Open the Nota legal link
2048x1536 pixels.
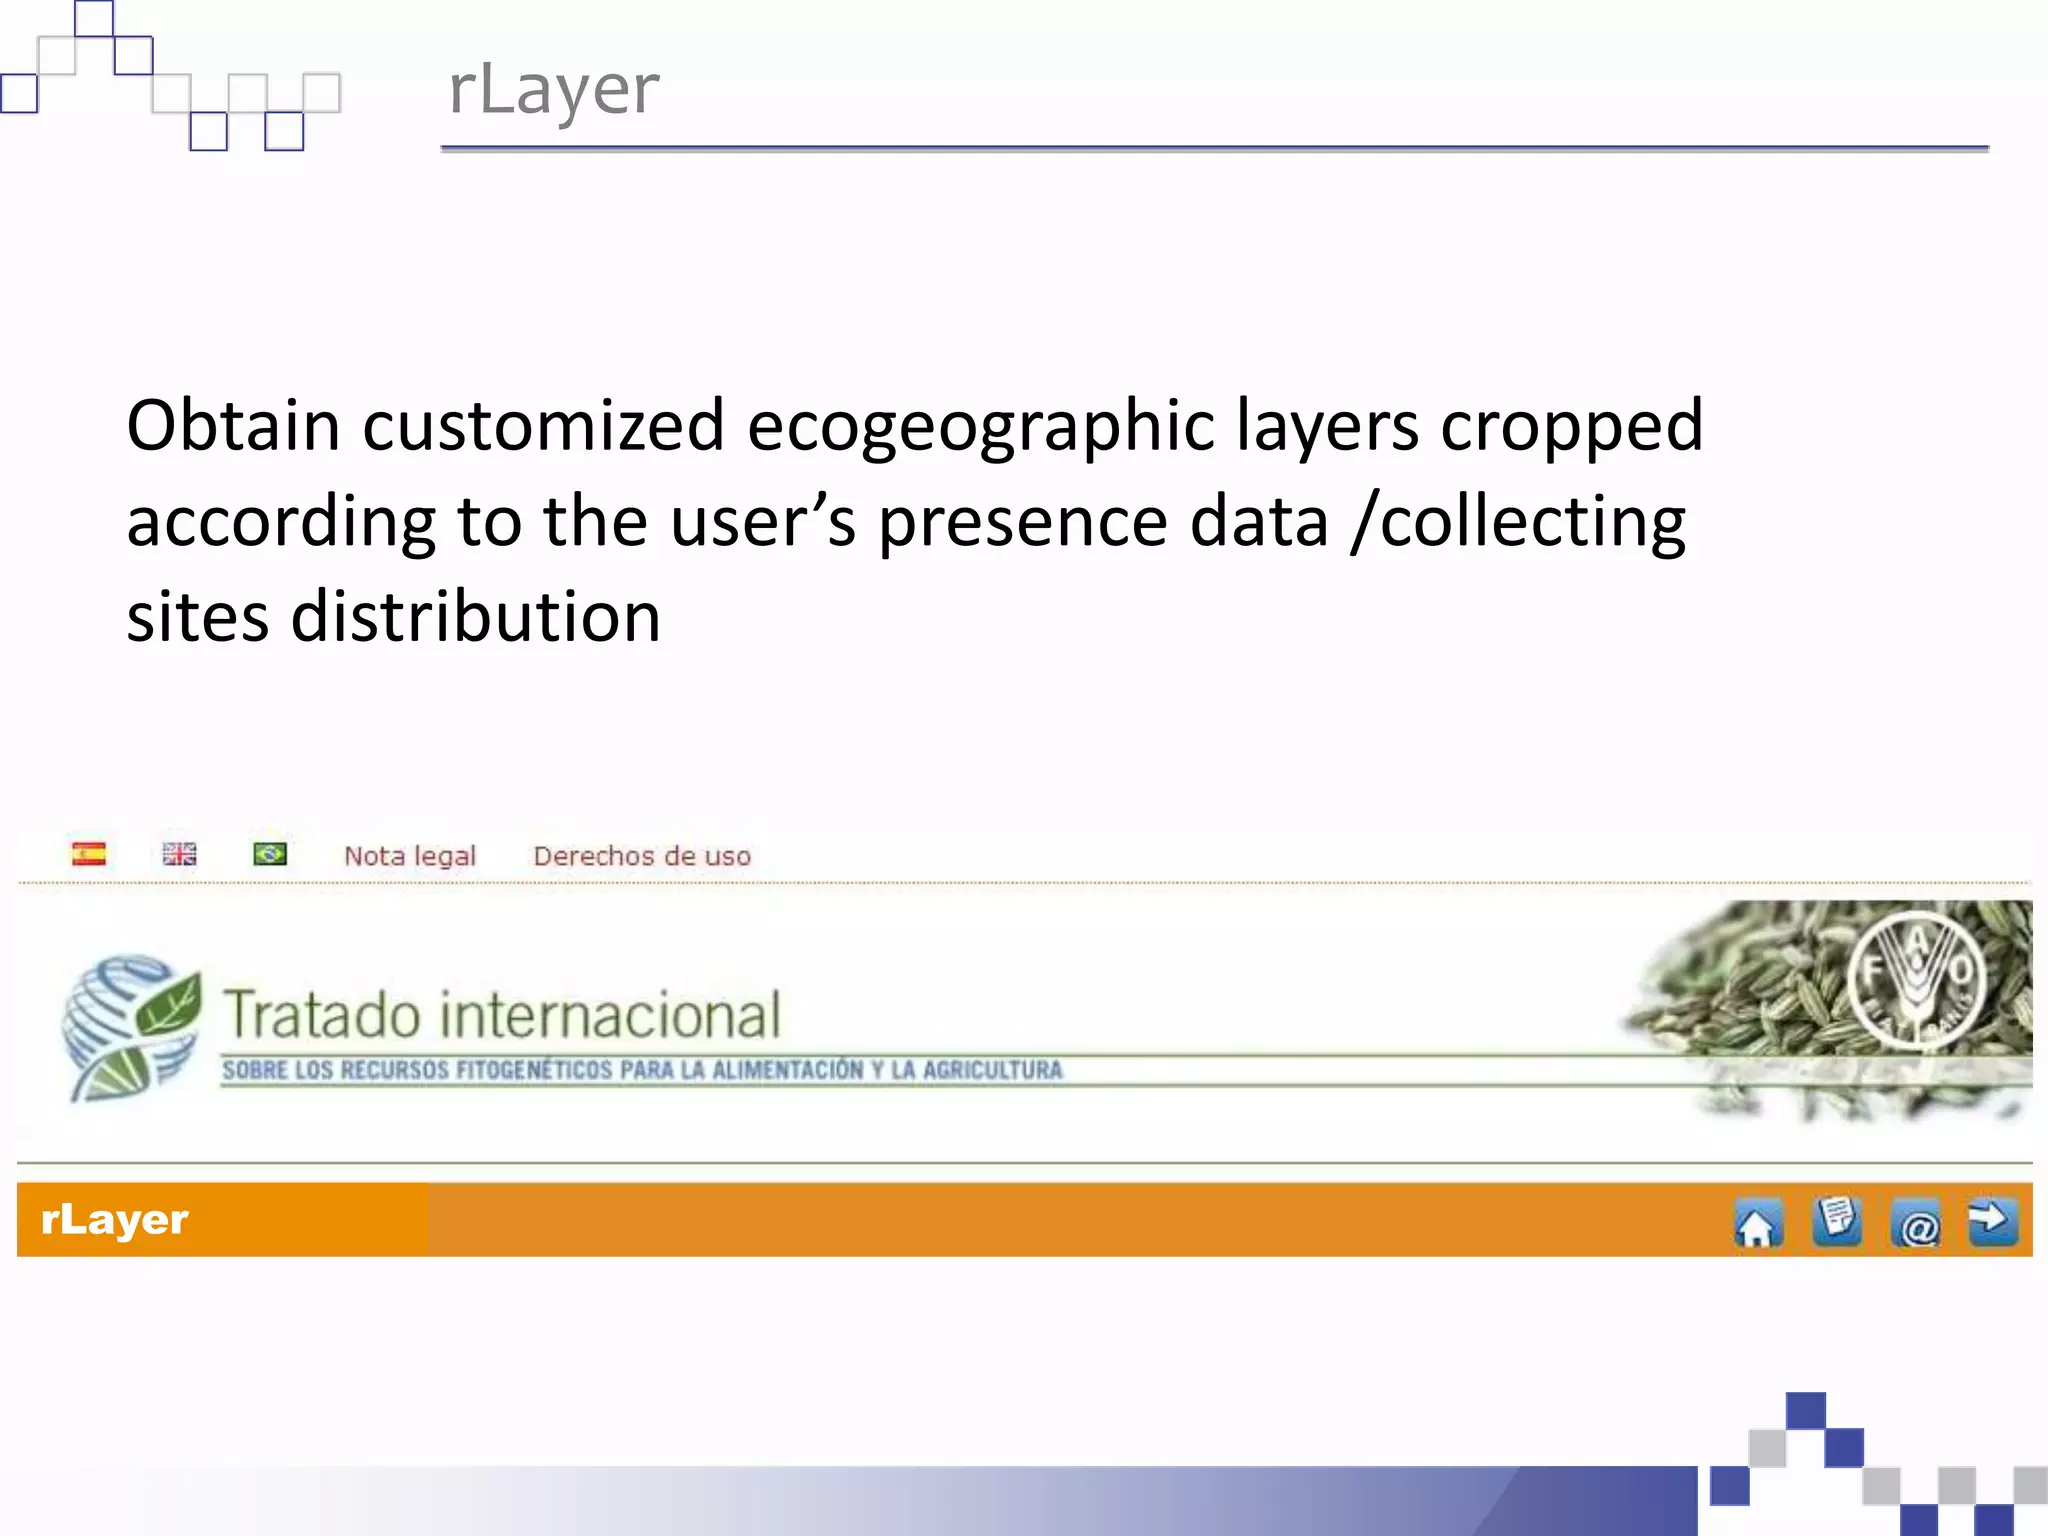(x=410, y=856)
